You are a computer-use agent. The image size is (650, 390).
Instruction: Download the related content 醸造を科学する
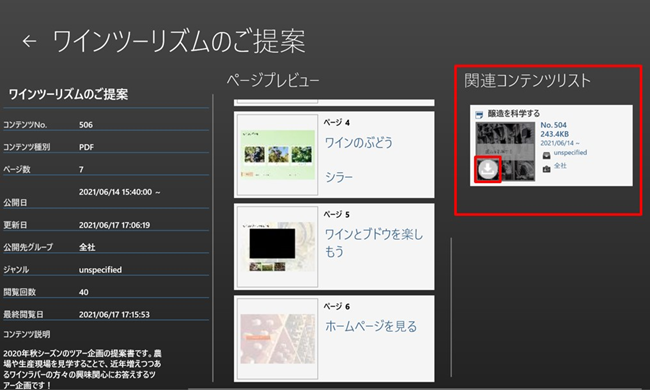point(488,169)
